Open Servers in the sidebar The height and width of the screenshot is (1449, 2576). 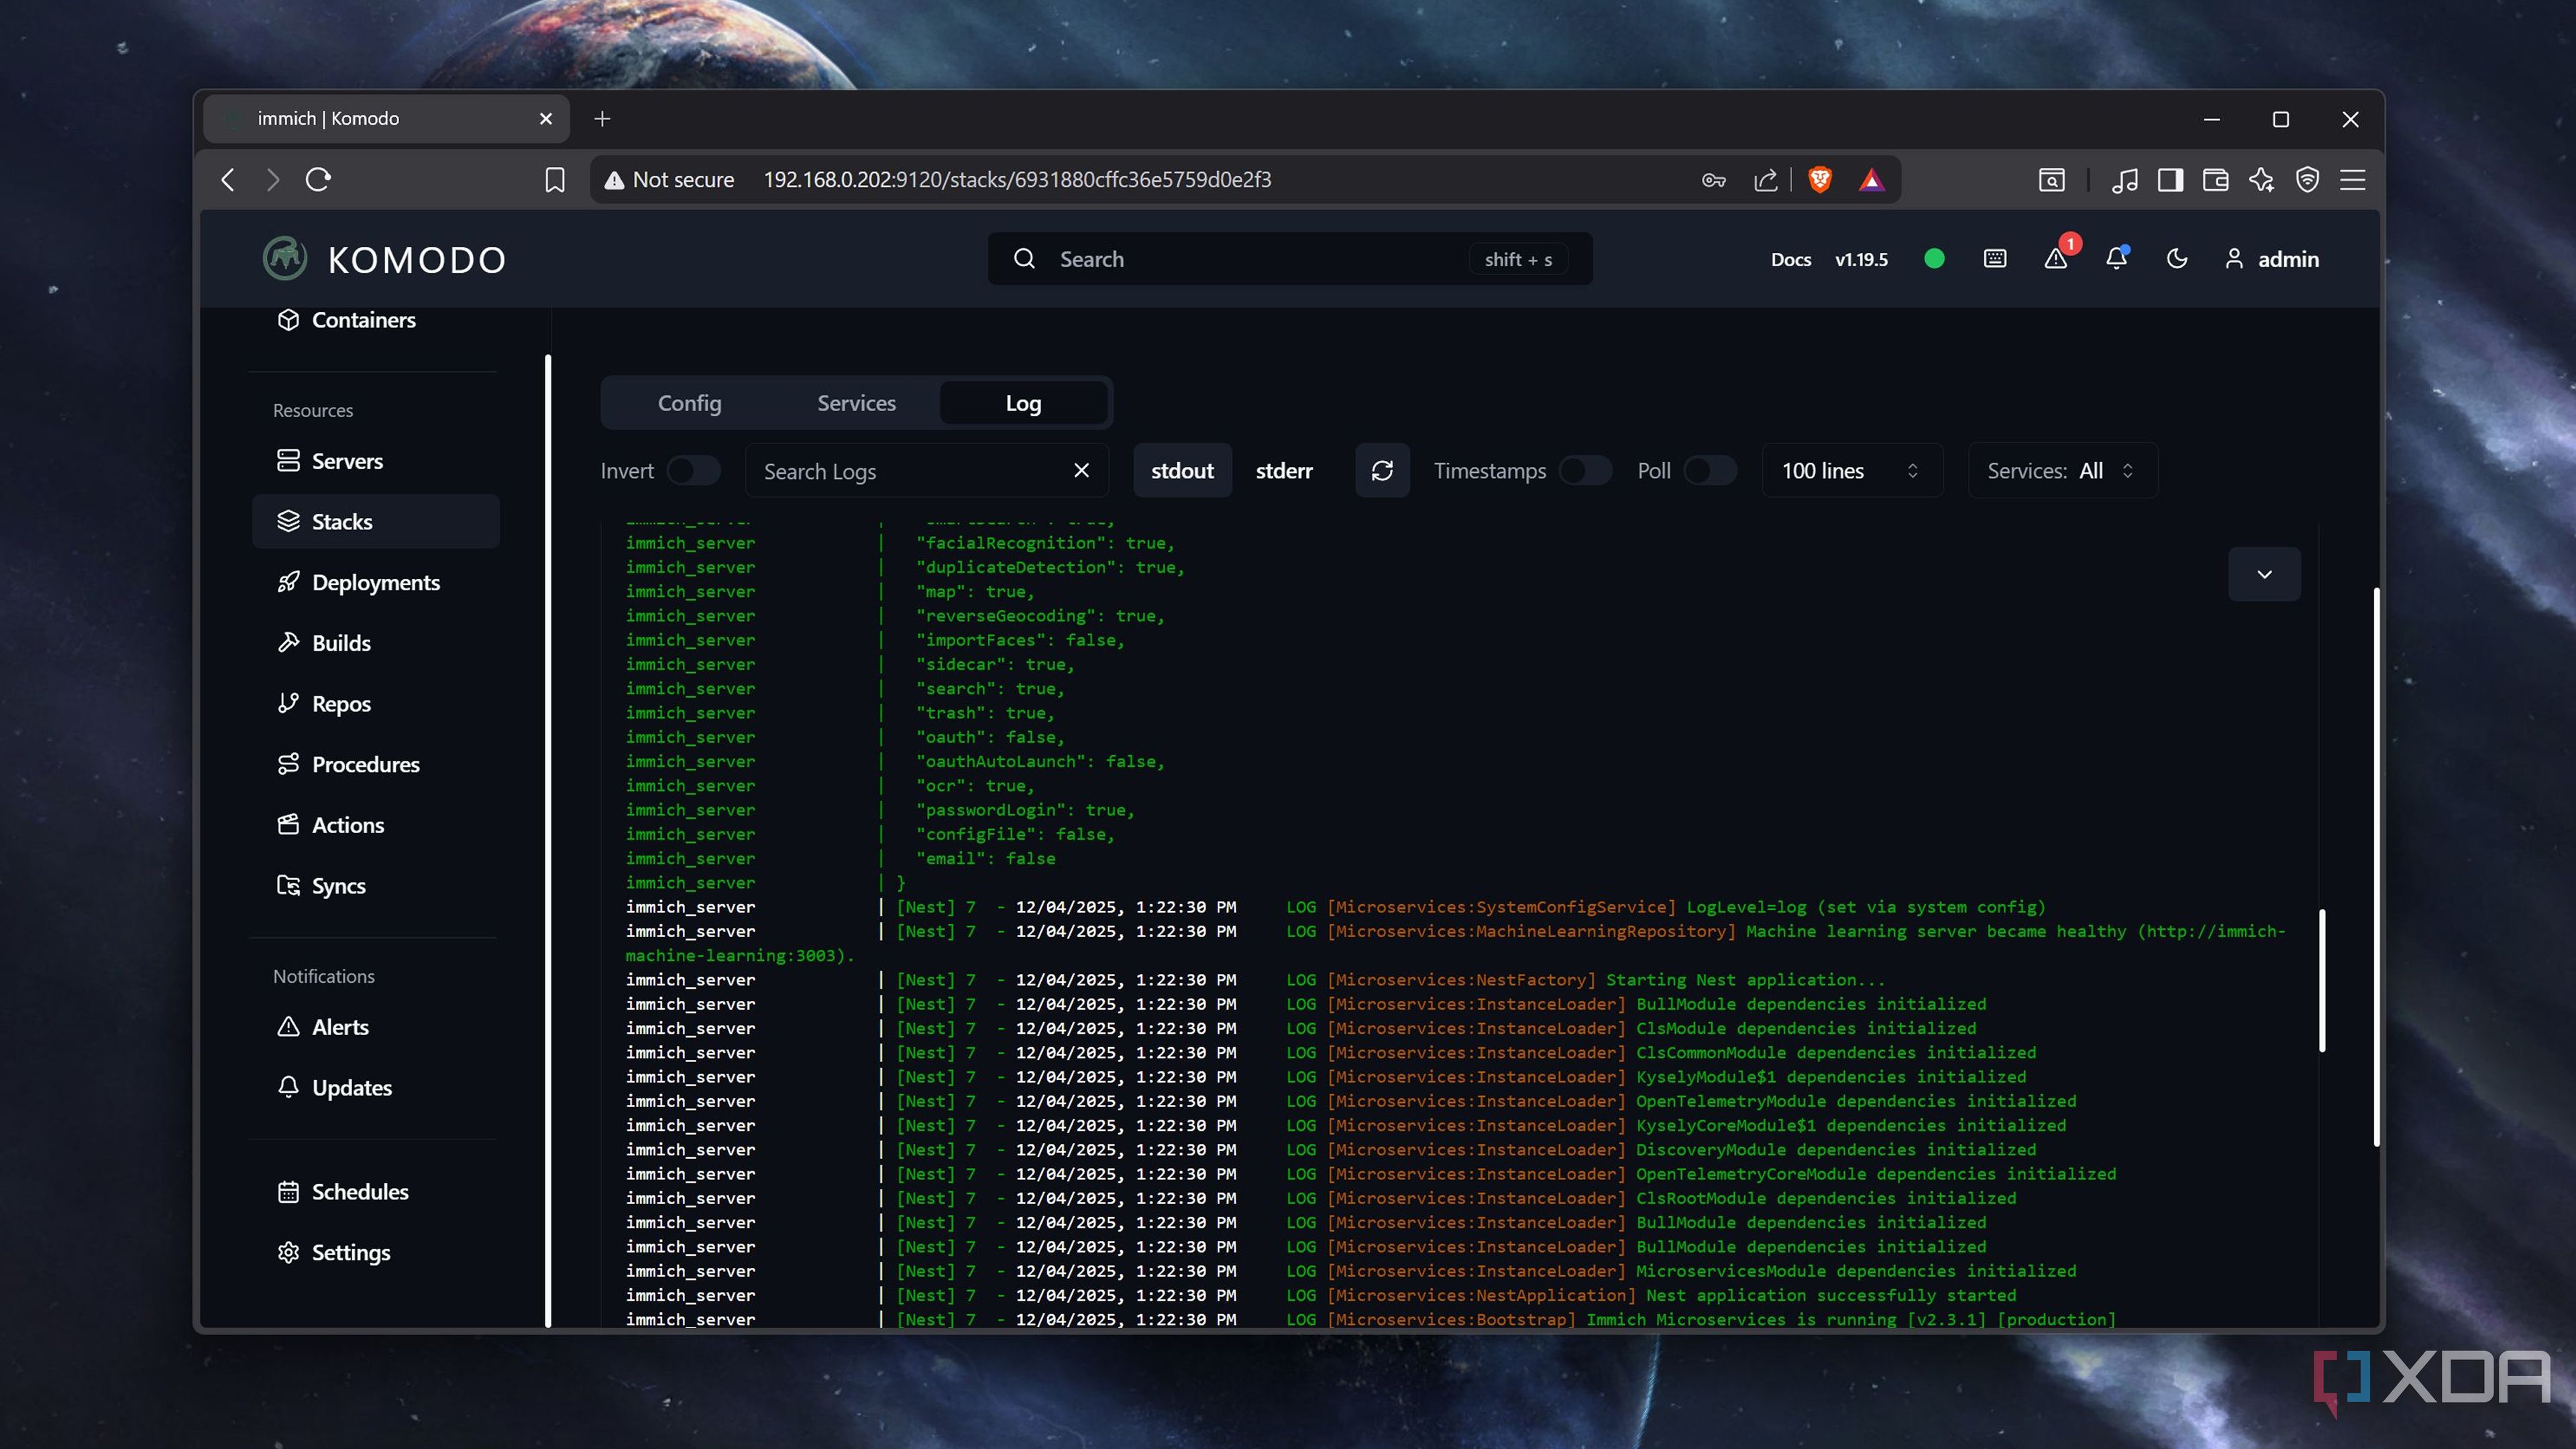click(x=375, y=461)
